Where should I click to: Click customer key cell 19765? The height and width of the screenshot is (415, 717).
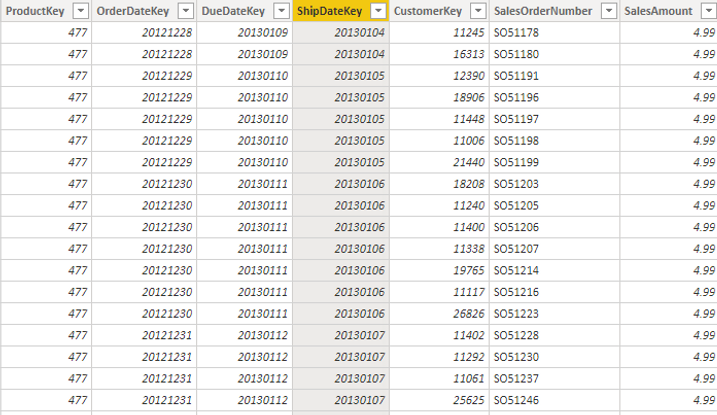tap(439, 271)
